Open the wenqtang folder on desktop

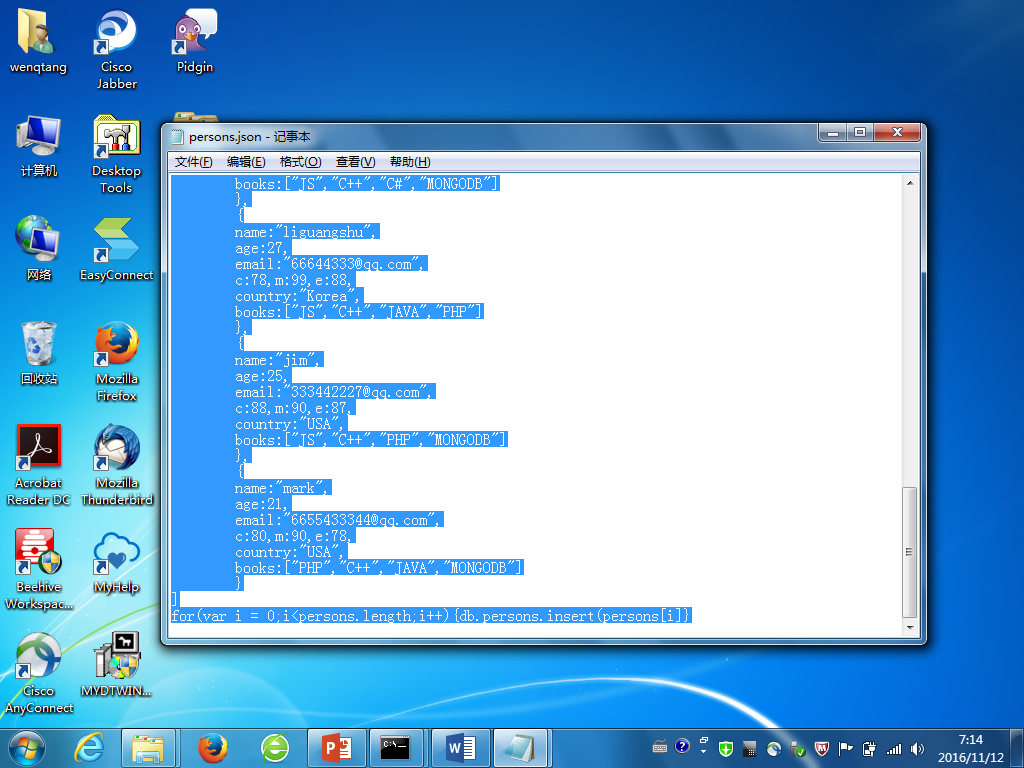[38, 40]
